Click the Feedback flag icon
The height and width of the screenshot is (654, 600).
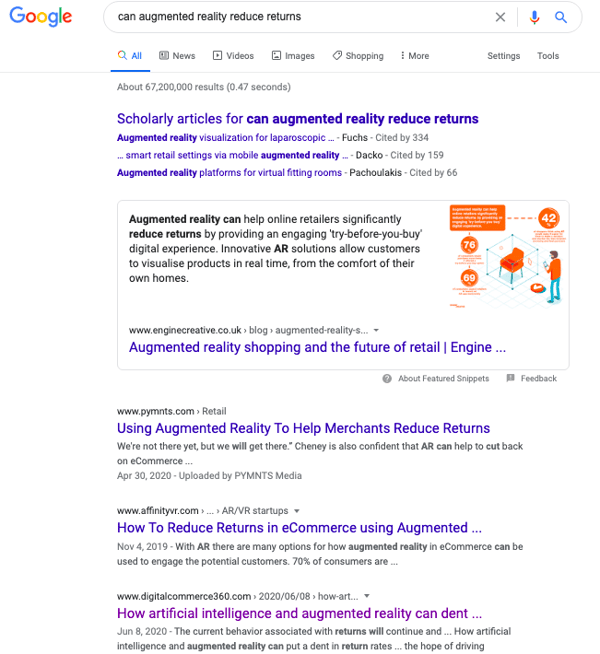coord(510,378)
